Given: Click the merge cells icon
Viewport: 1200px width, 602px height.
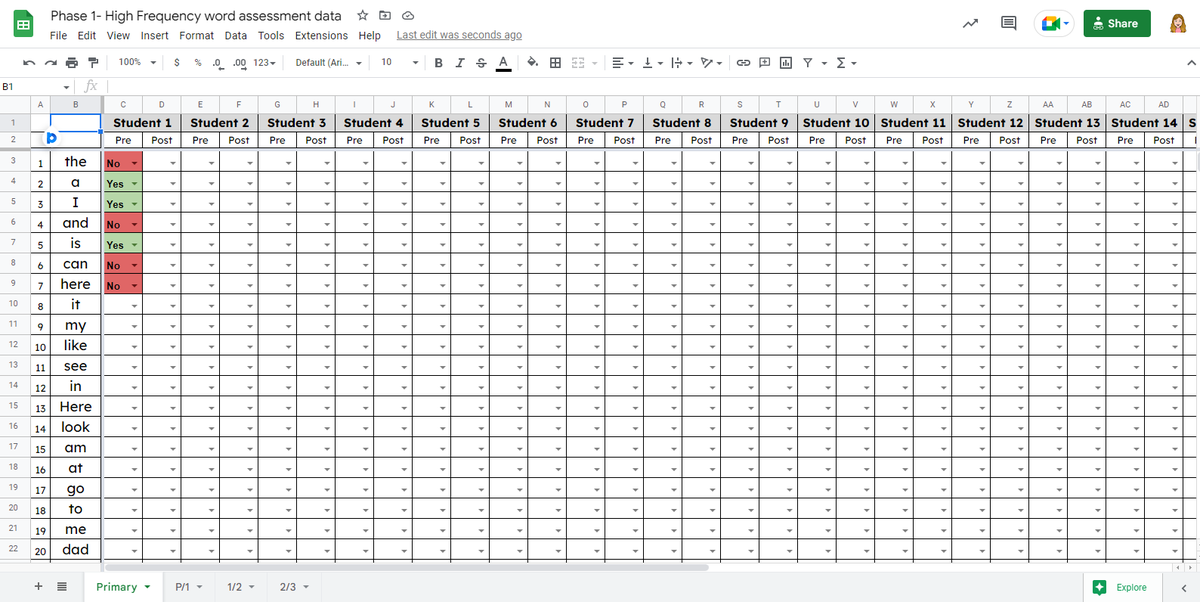Looking at the screenshot, I should coord(577,62).
